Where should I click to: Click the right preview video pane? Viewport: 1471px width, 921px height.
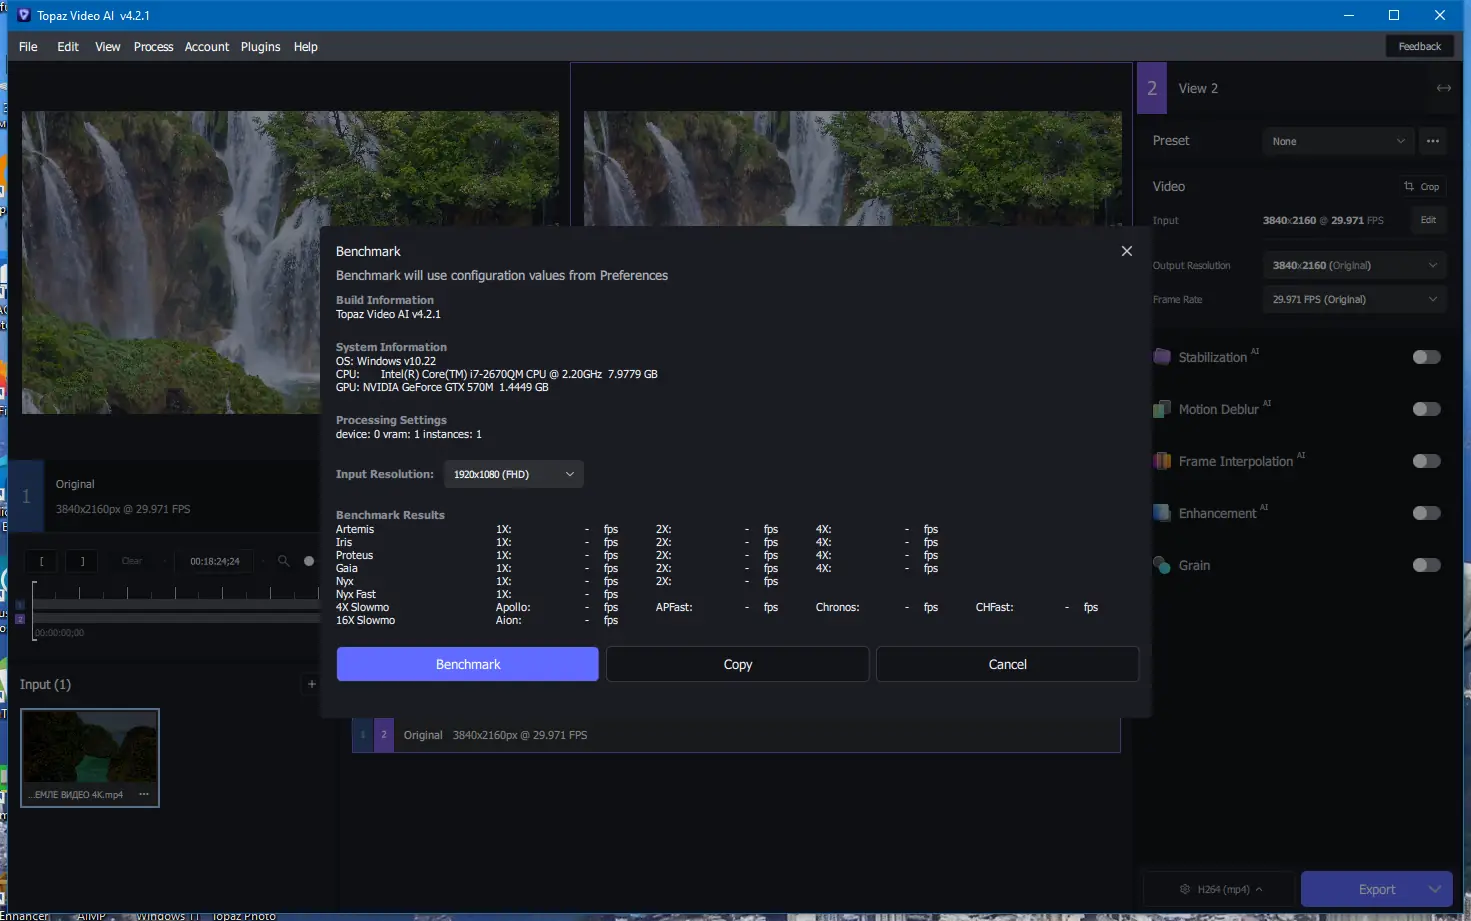[852, 168]
